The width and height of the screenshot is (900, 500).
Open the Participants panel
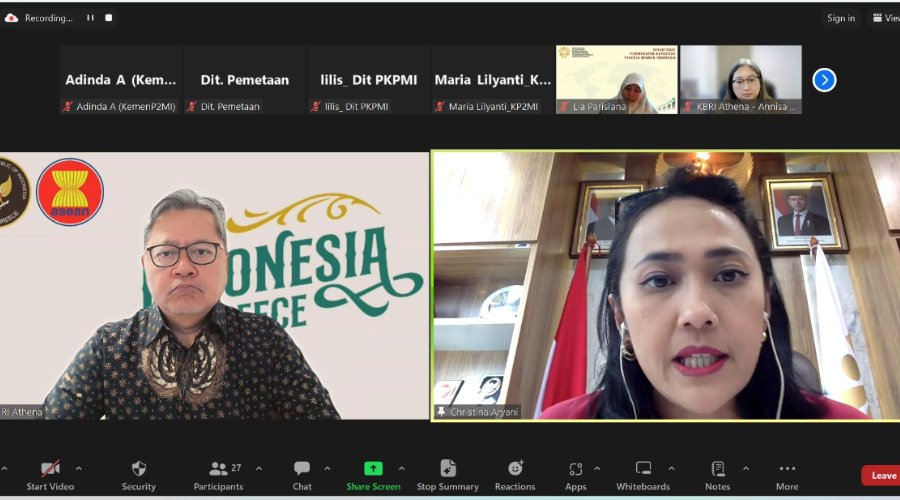[x=219, y=469]
